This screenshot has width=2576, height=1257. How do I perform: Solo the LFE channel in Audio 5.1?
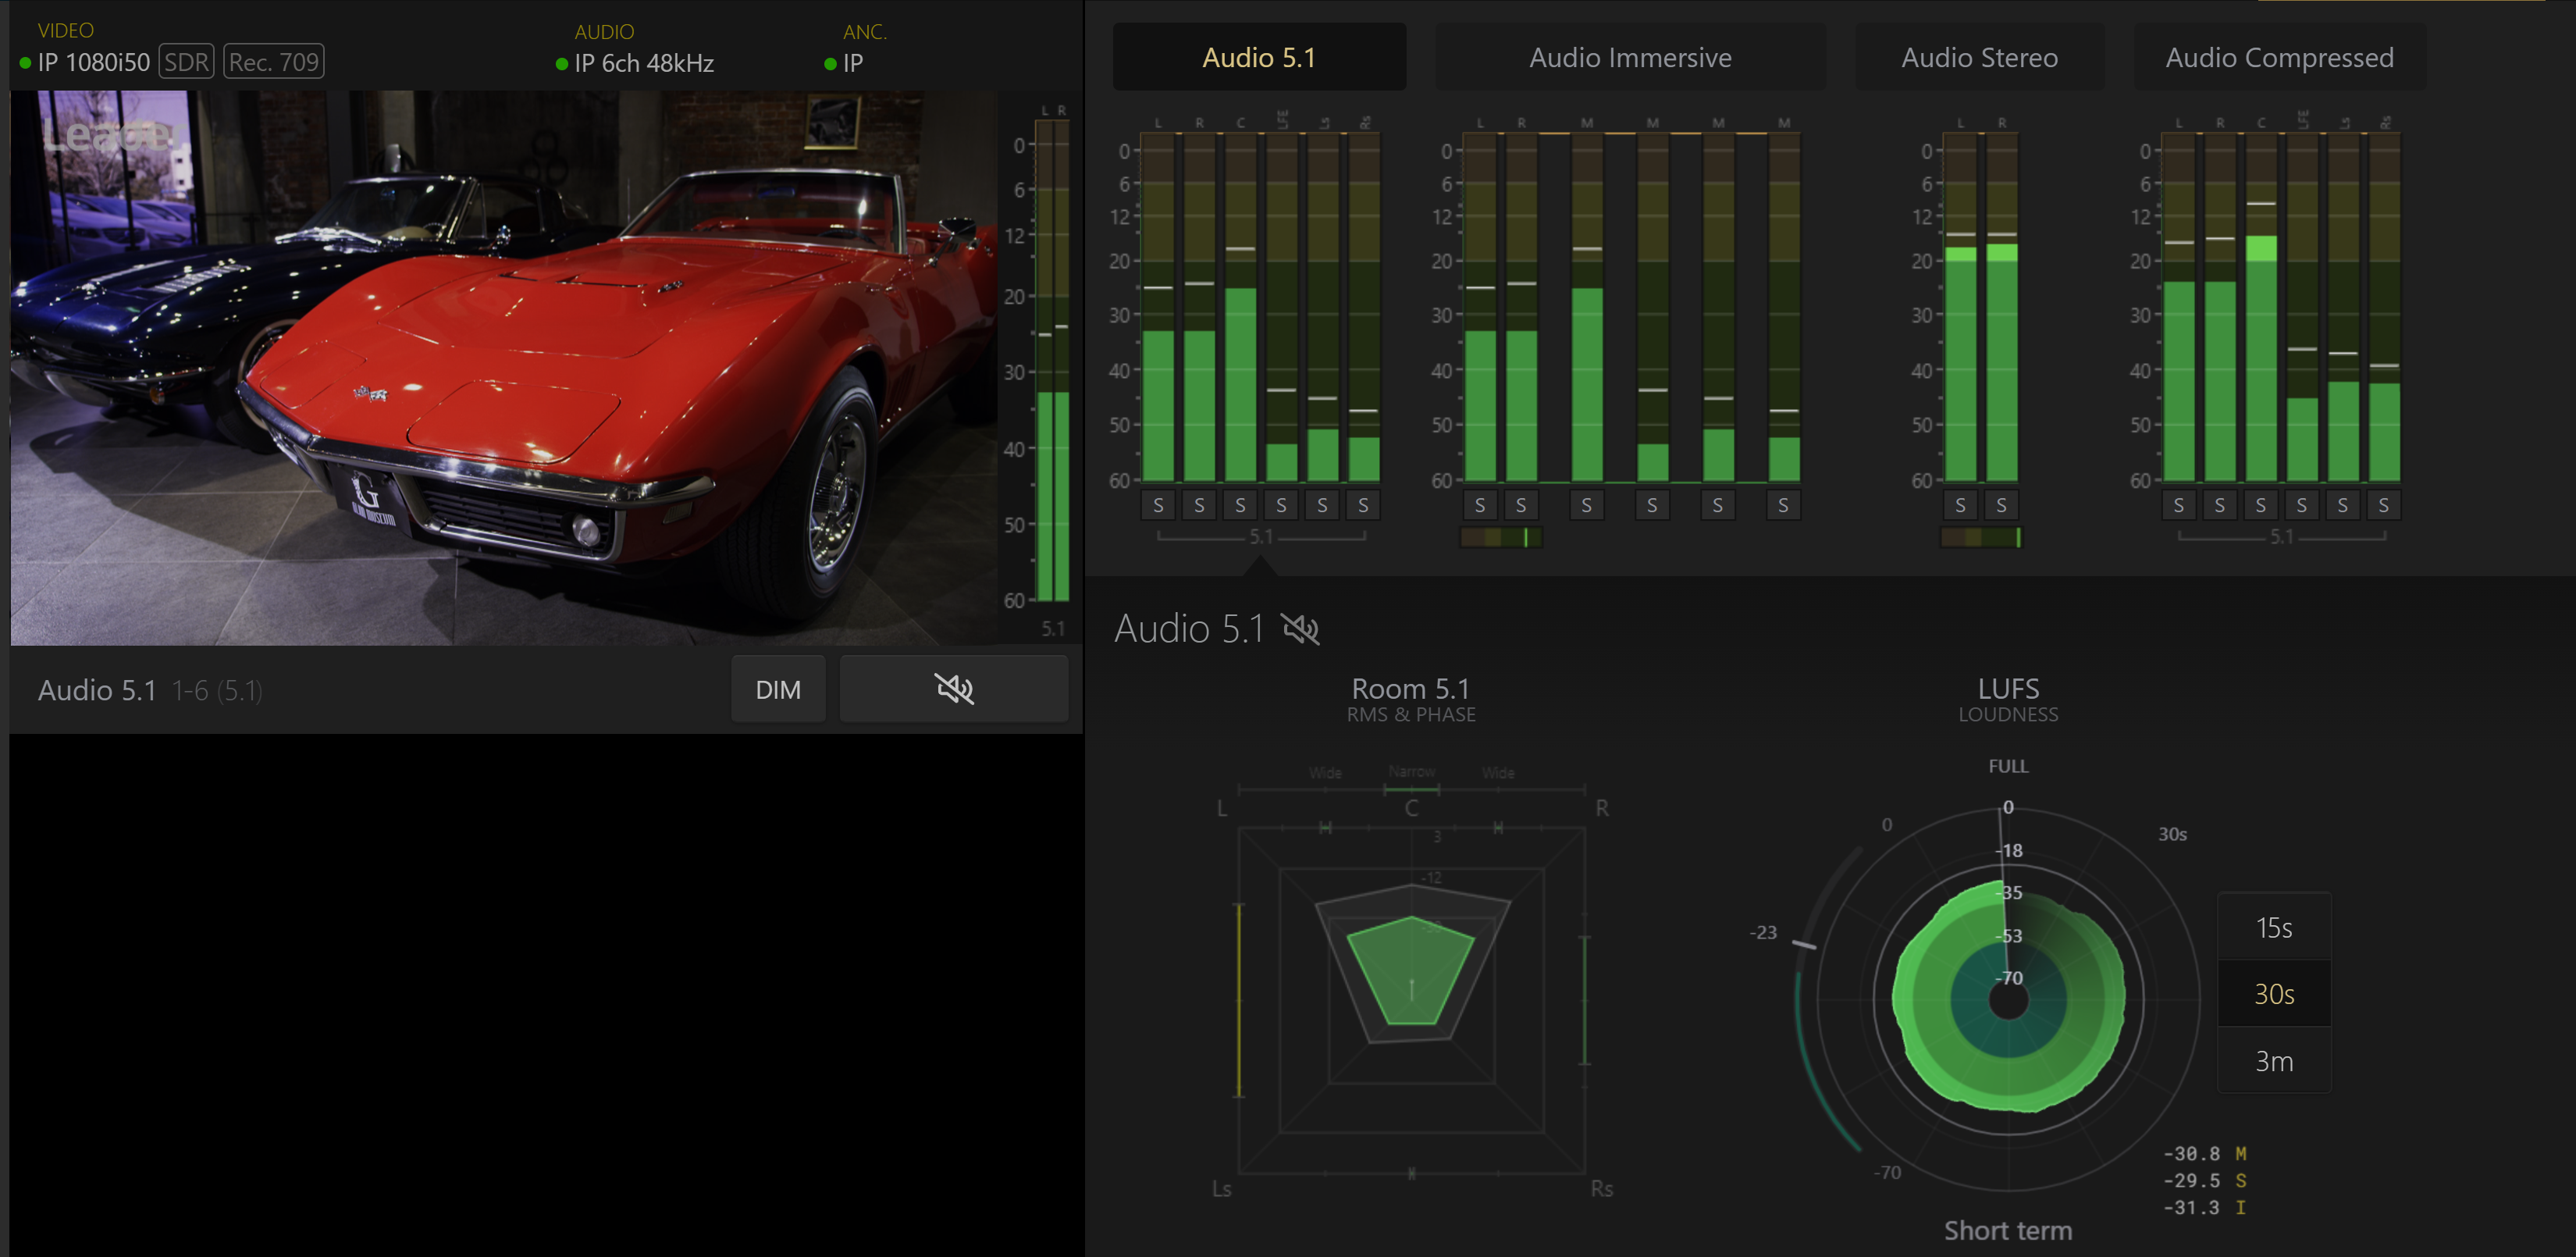pyautogui.click(x=1281, y=505)
